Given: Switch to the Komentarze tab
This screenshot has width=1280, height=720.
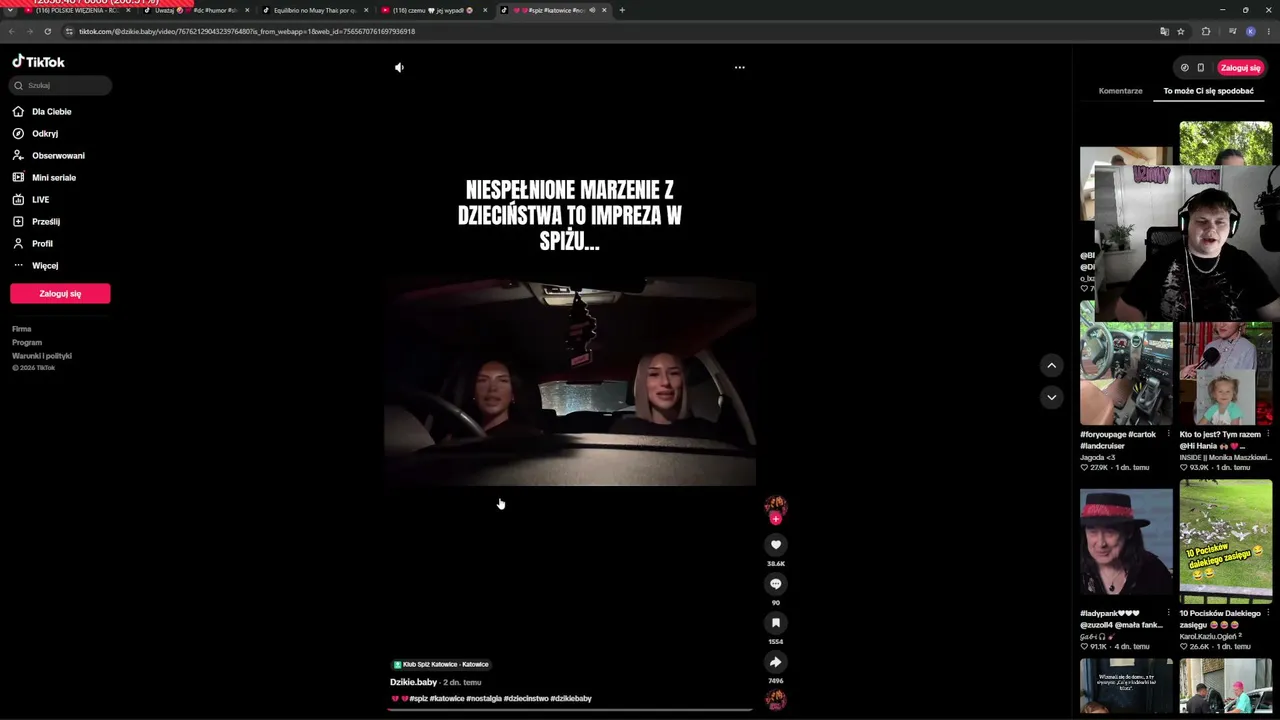Looking at the screenshot, I should tap(1120, 91).
